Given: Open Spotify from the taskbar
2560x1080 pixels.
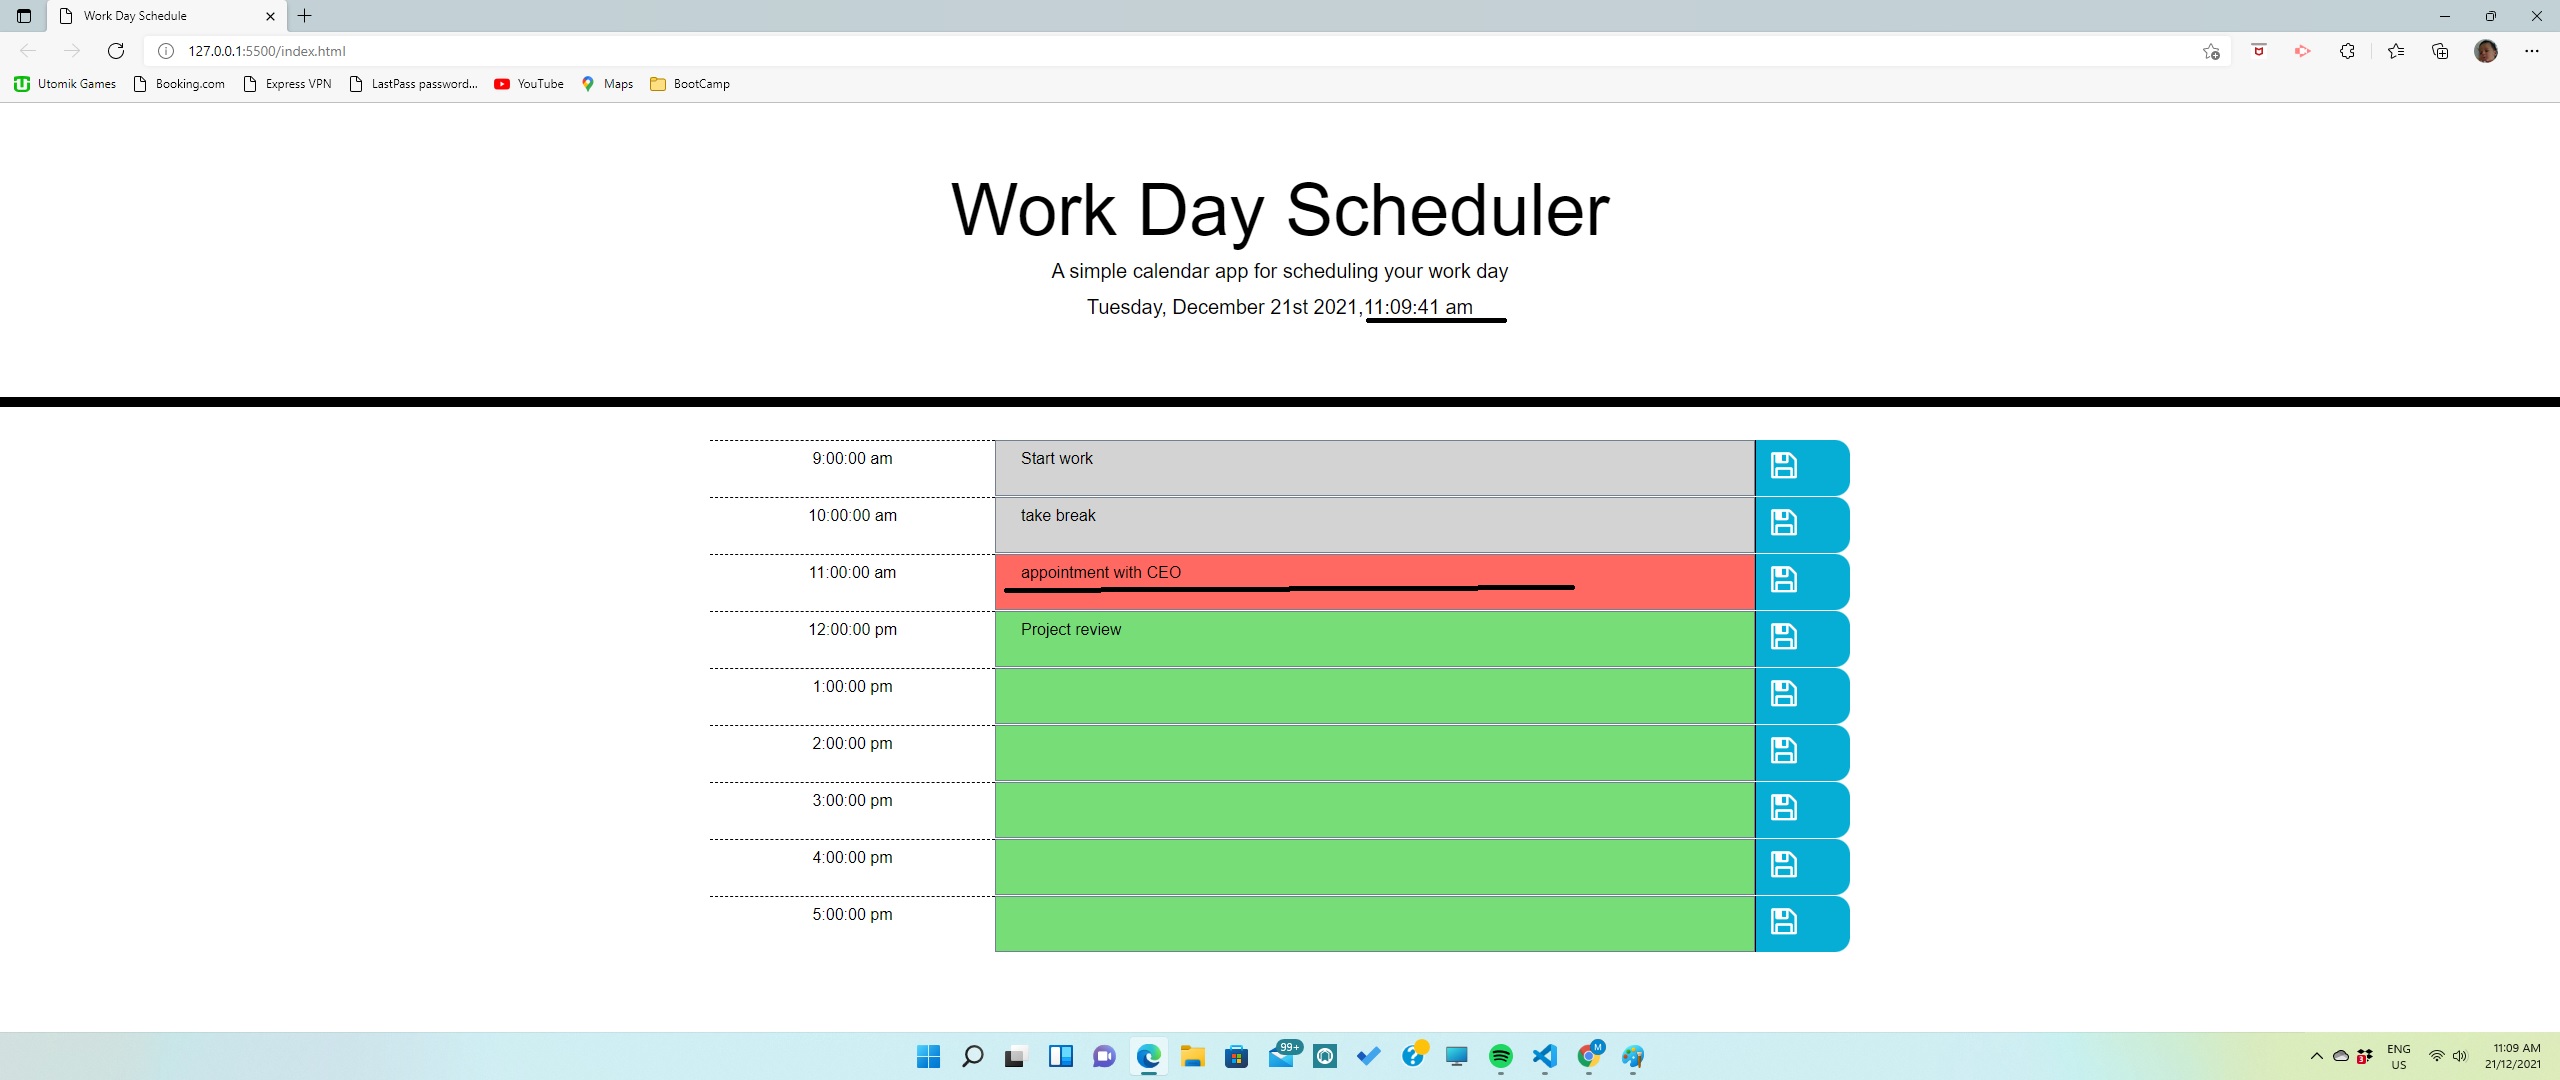Looking at the screenshot, I should pos(1500,1056).
